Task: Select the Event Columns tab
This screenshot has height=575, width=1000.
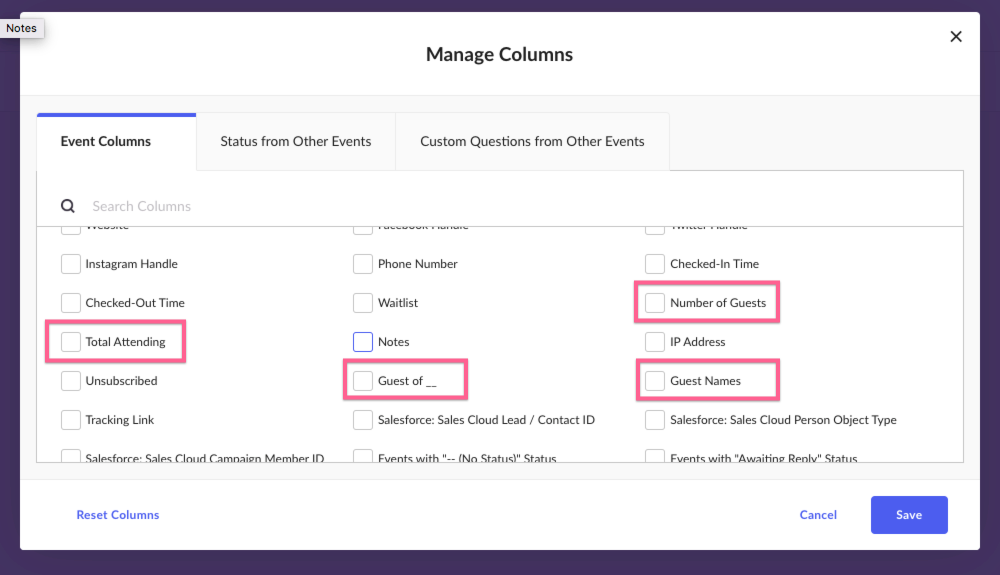Action: tap(106, 142)
